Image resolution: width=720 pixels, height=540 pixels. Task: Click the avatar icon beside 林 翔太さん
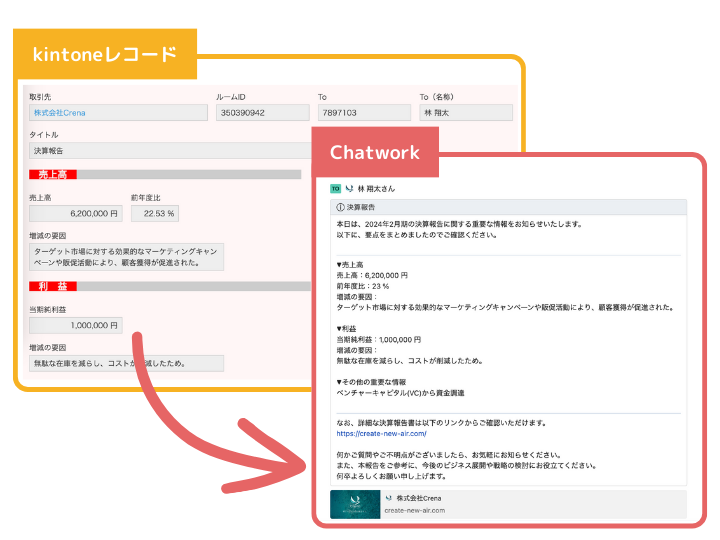coord(349,189)
